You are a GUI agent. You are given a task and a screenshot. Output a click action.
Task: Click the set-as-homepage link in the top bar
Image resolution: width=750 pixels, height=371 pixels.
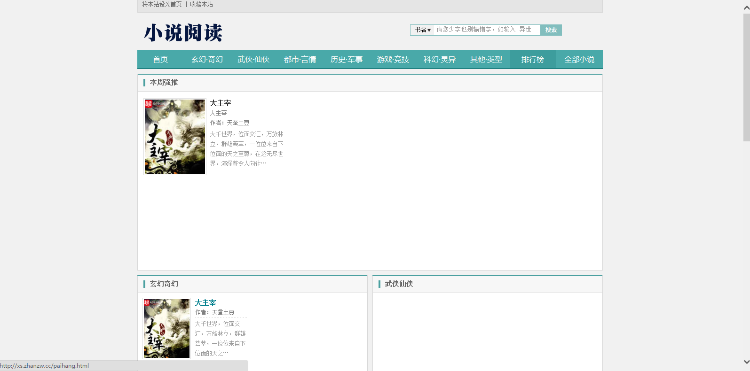162,4
